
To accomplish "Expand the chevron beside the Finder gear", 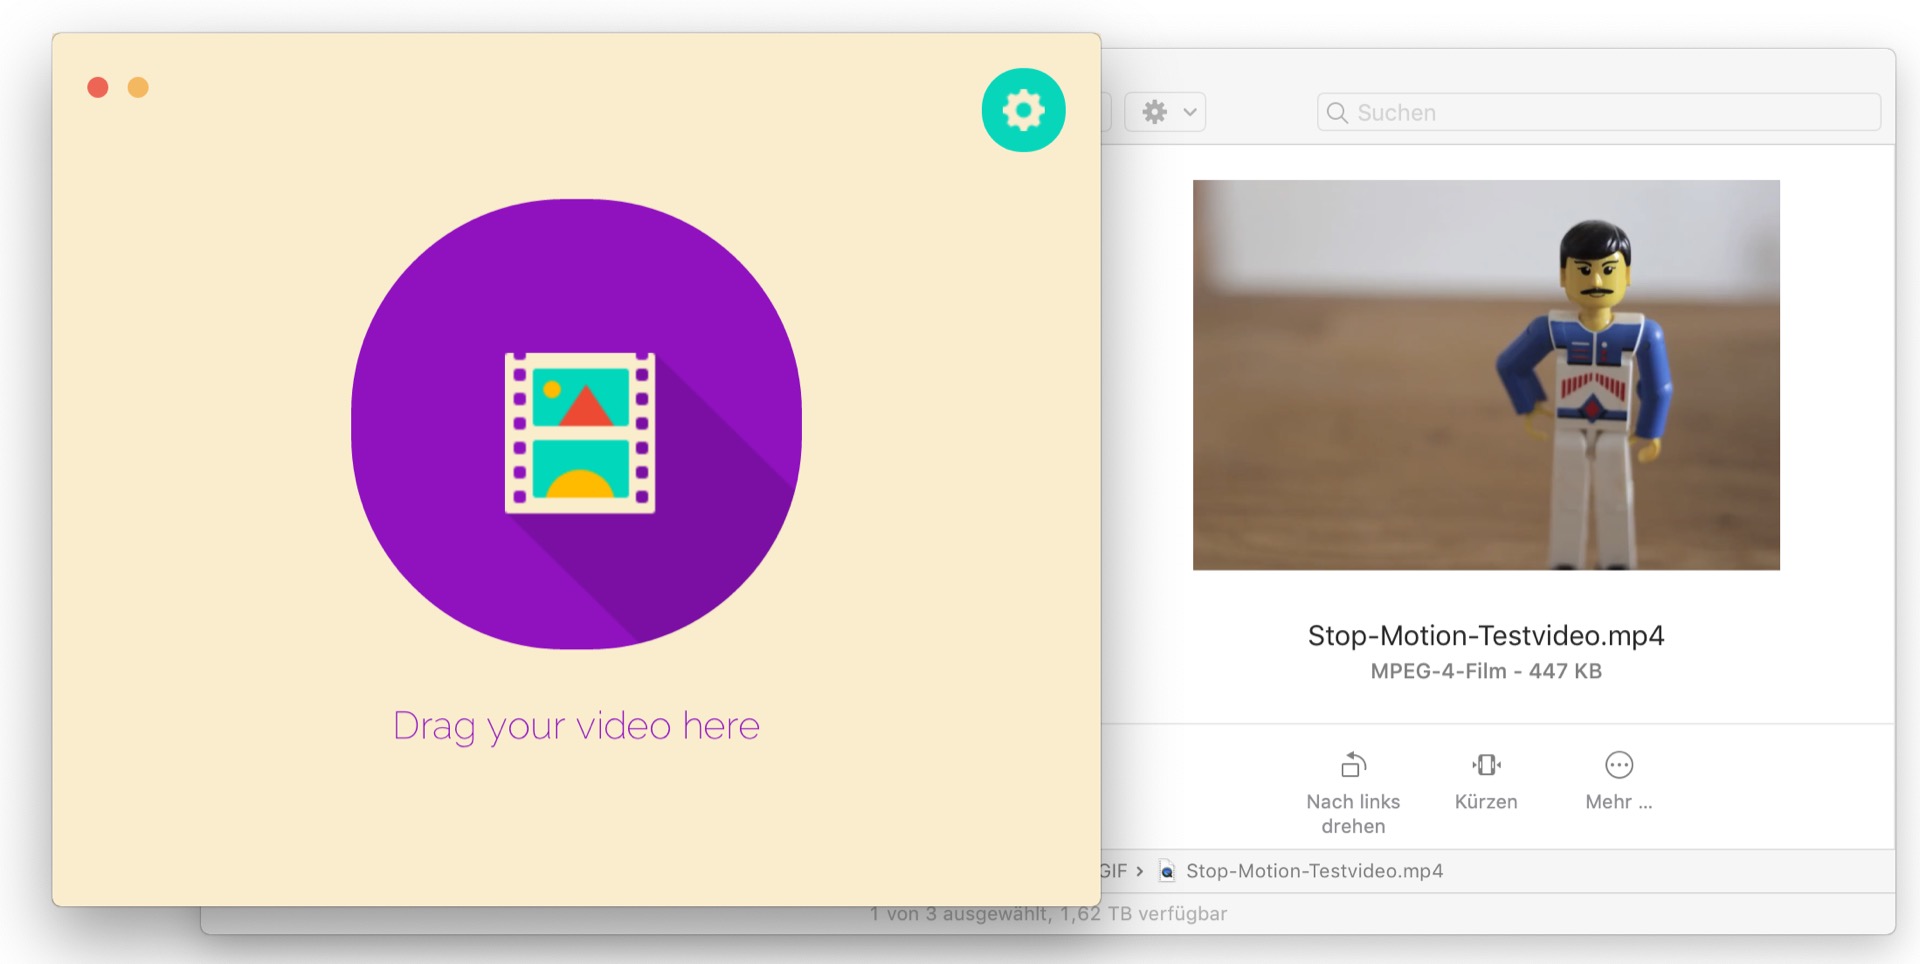I will (x=1190, y=112).
